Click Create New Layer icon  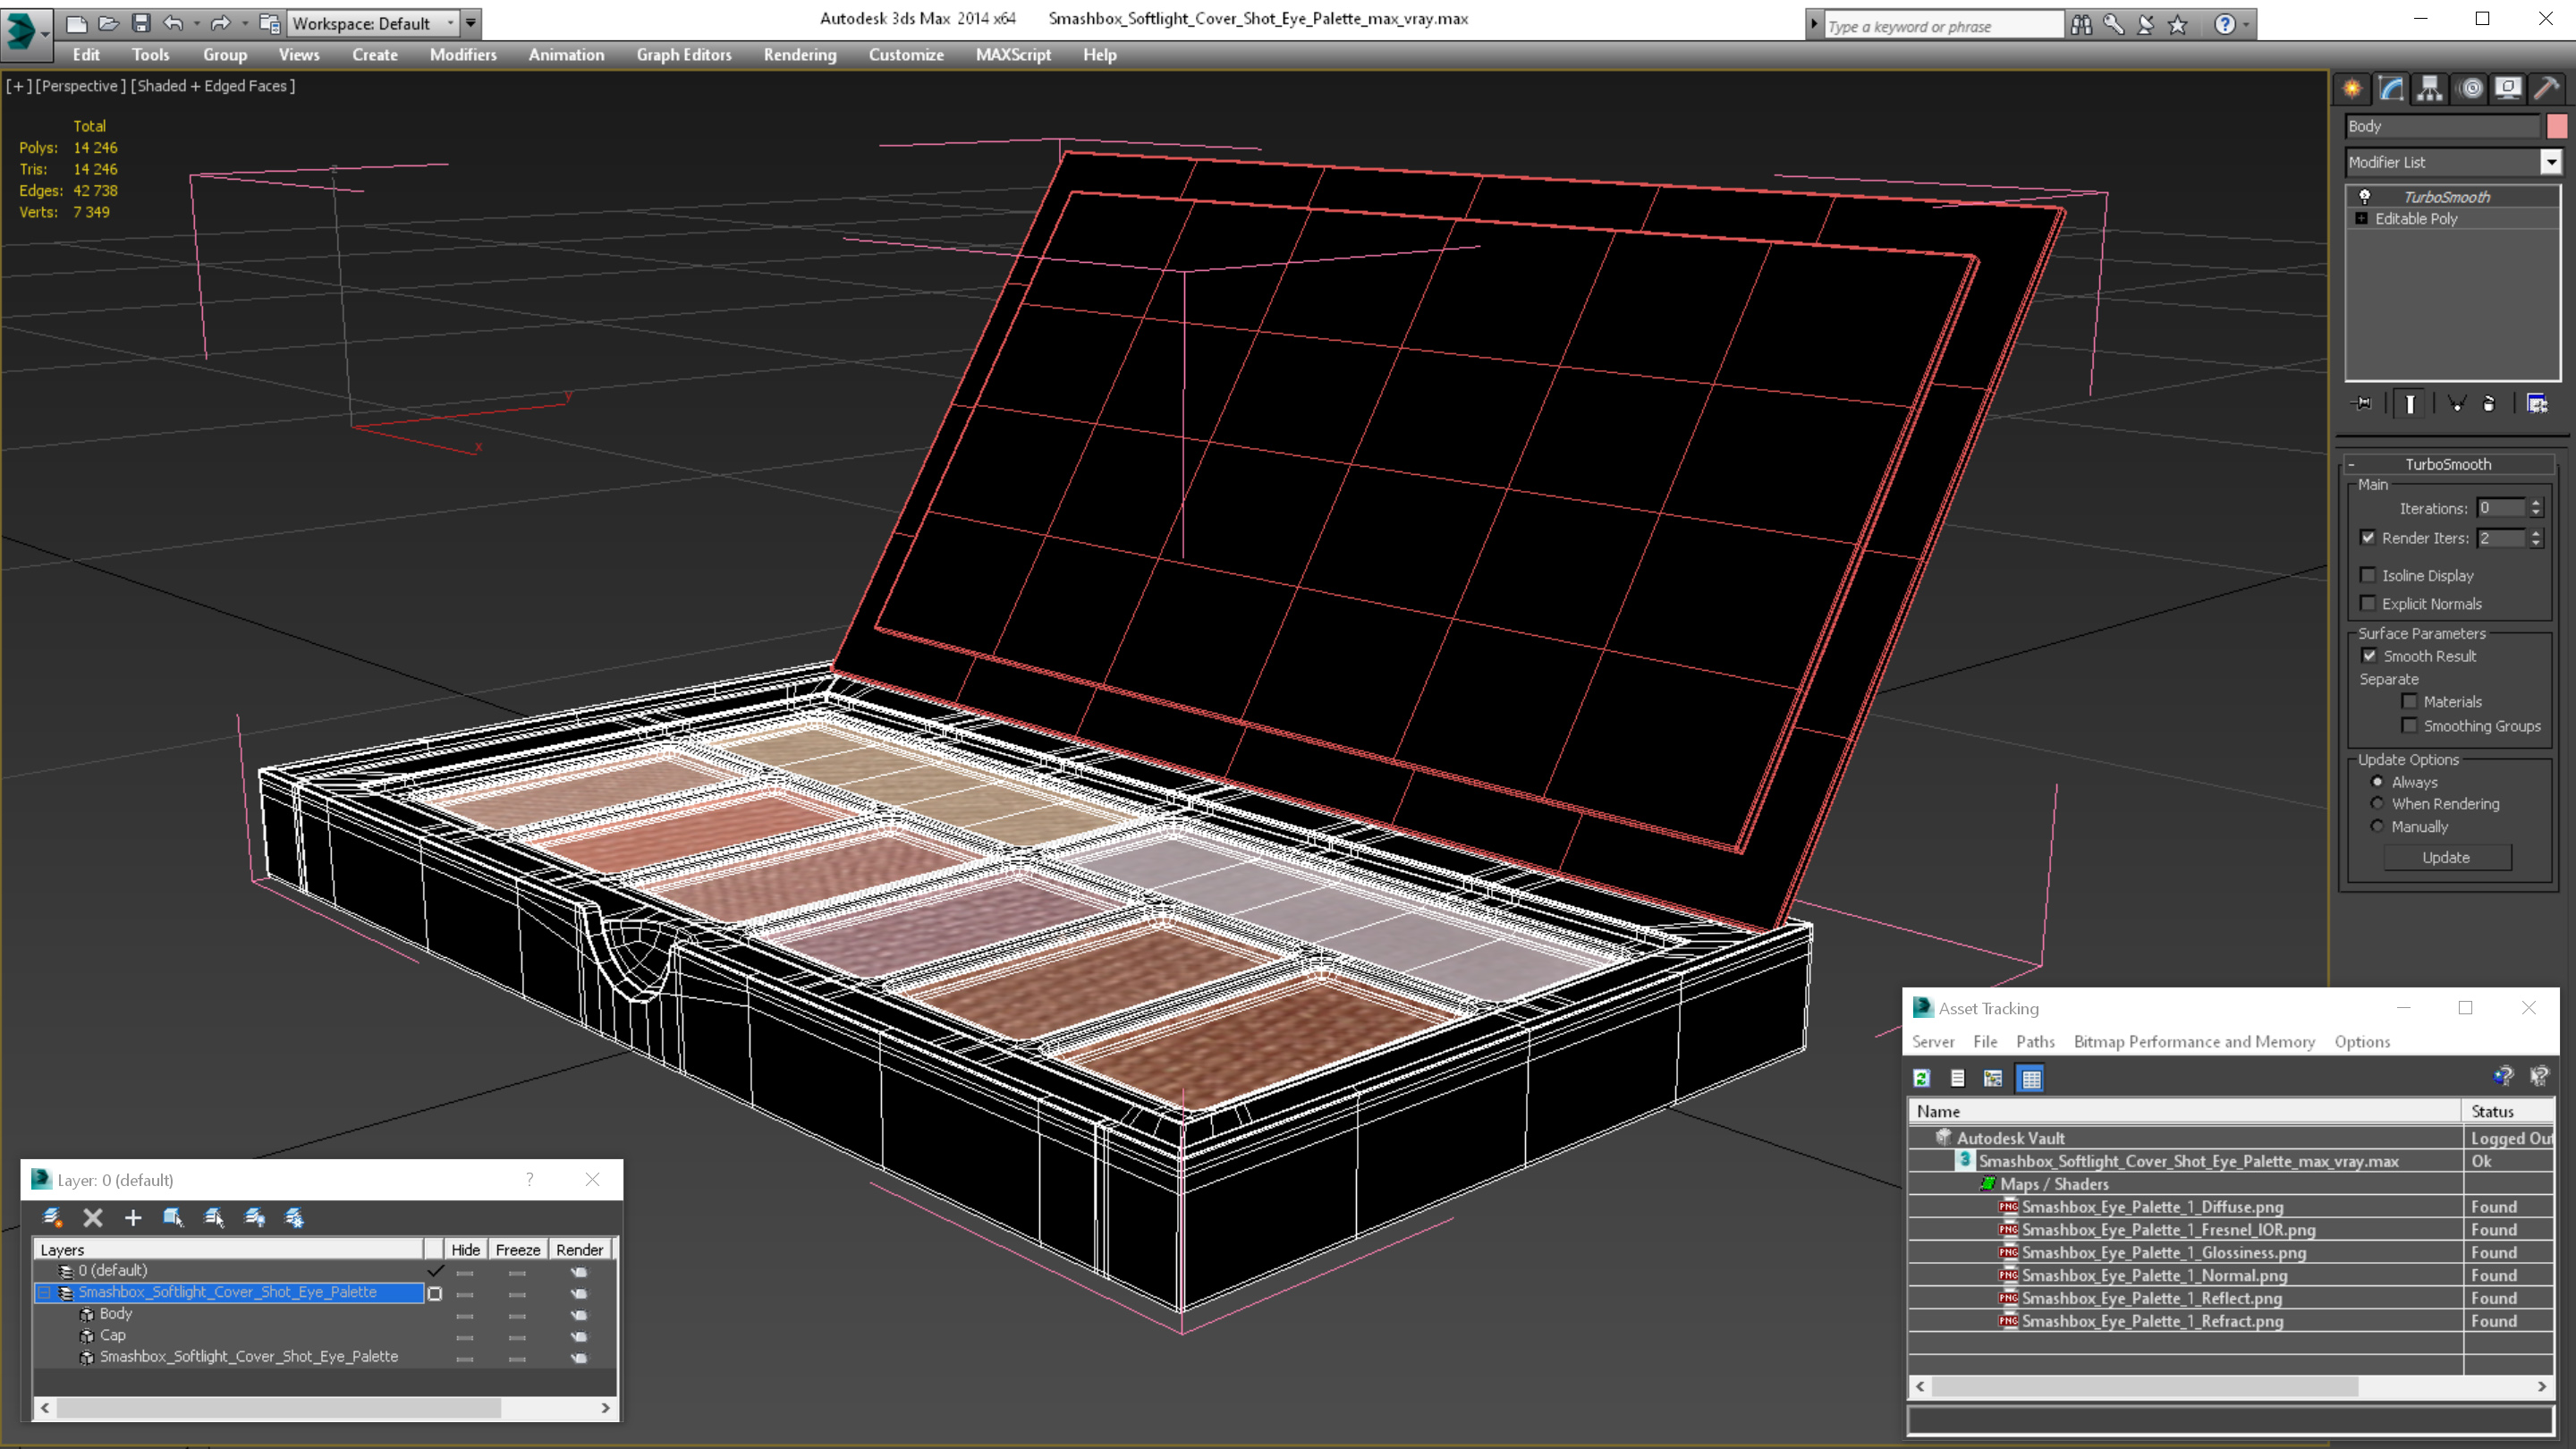pyautogui.click(x=52, y=1217)
